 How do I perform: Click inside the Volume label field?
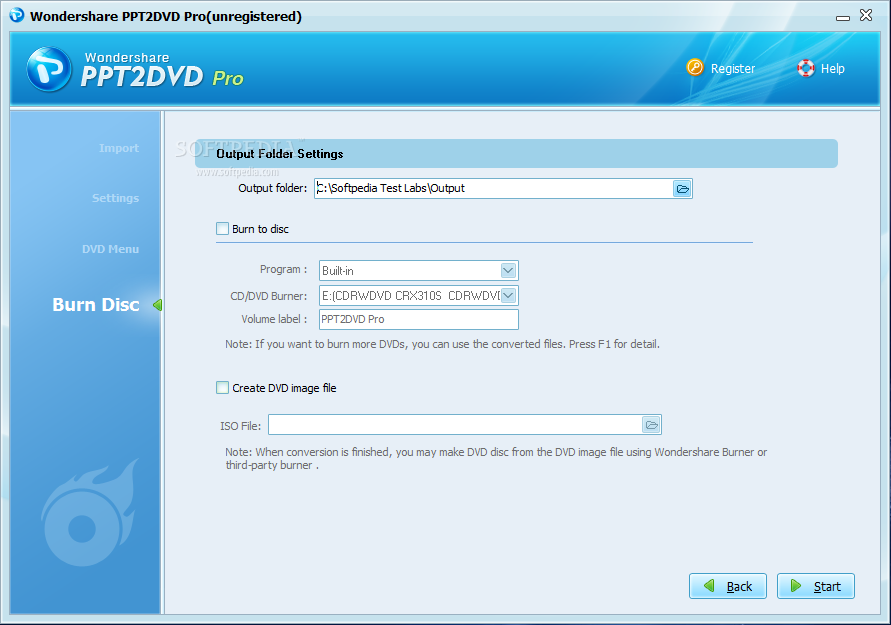pos(419,319)
